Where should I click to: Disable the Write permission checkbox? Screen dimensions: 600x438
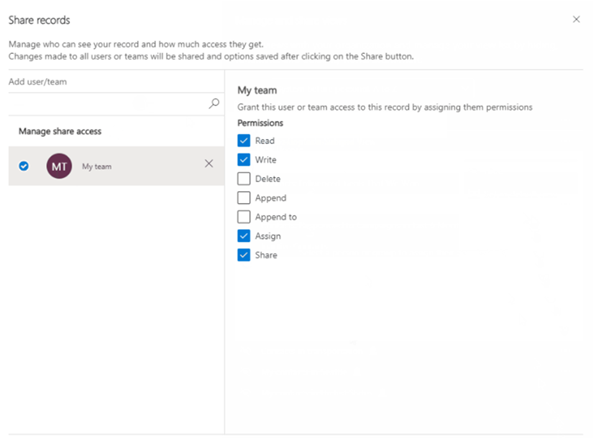coord(244,160)
